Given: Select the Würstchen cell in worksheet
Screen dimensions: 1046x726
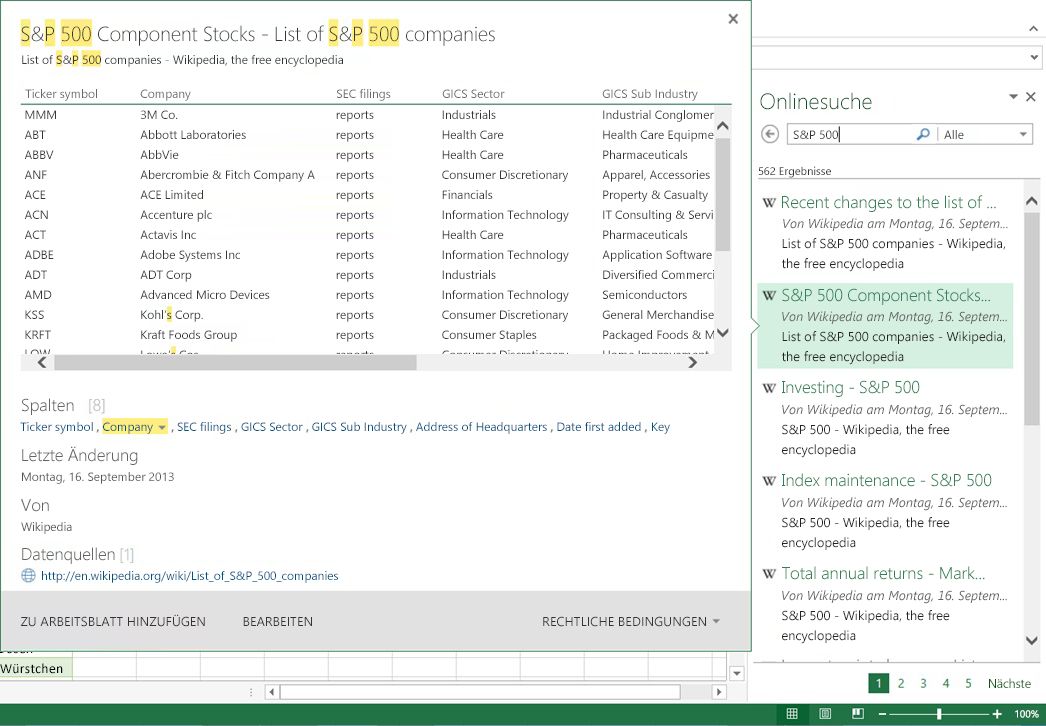Looking at the screenshot, I should 35,669.
